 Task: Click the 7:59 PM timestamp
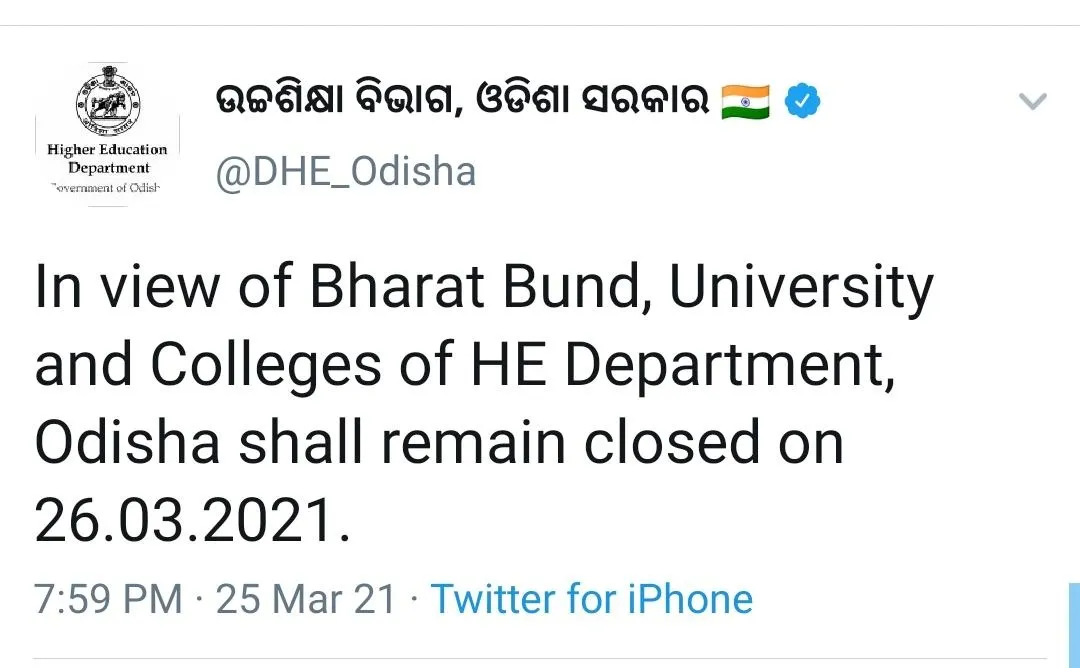pyautogui.click(x=108, y=598)
